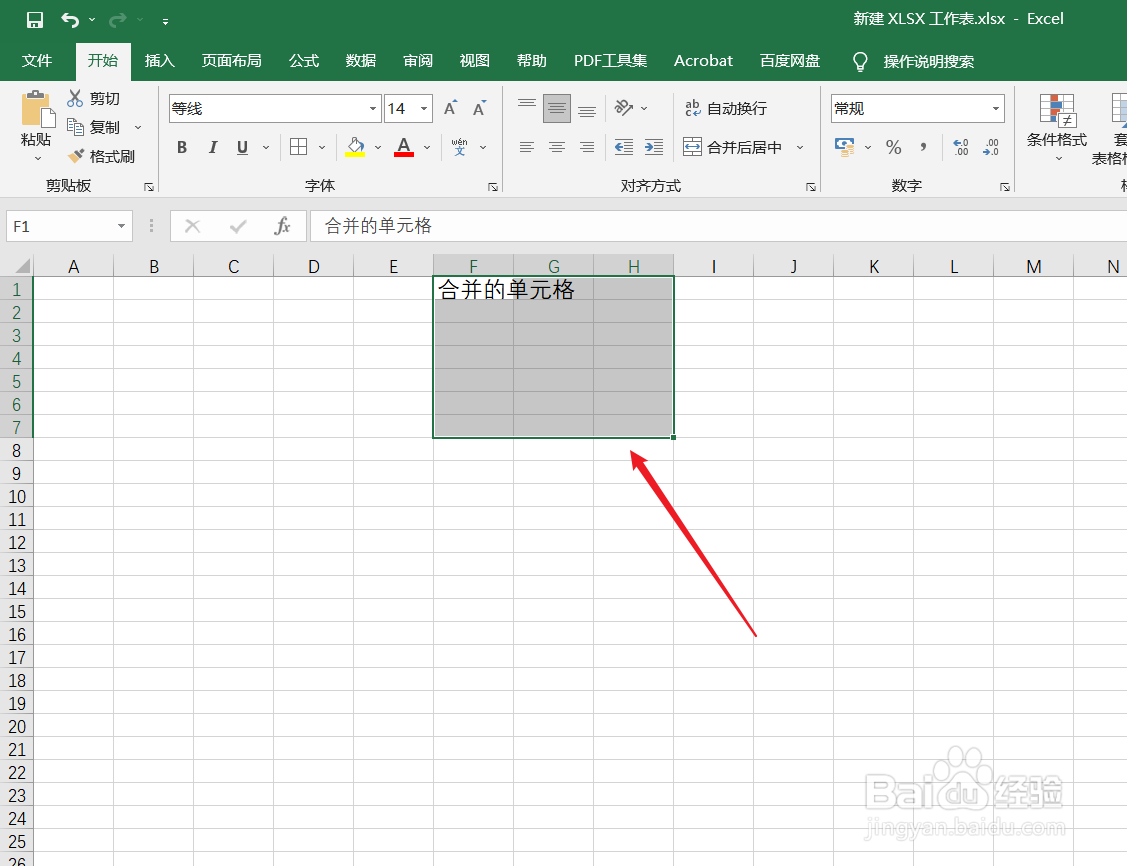Open the Acrobat tab
This screenshot has width=1127, height=866.
coord(703,61)
